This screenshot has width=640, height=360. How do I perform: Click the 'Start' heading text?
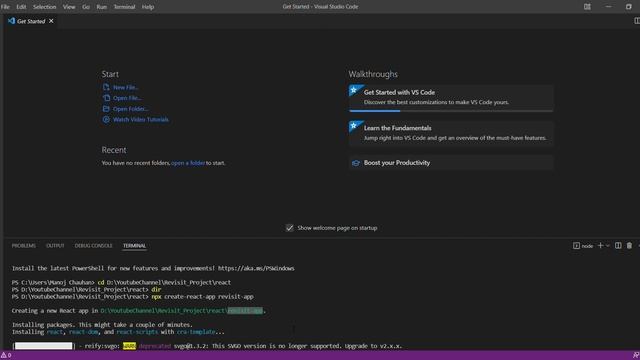click(x=110, y=74)
